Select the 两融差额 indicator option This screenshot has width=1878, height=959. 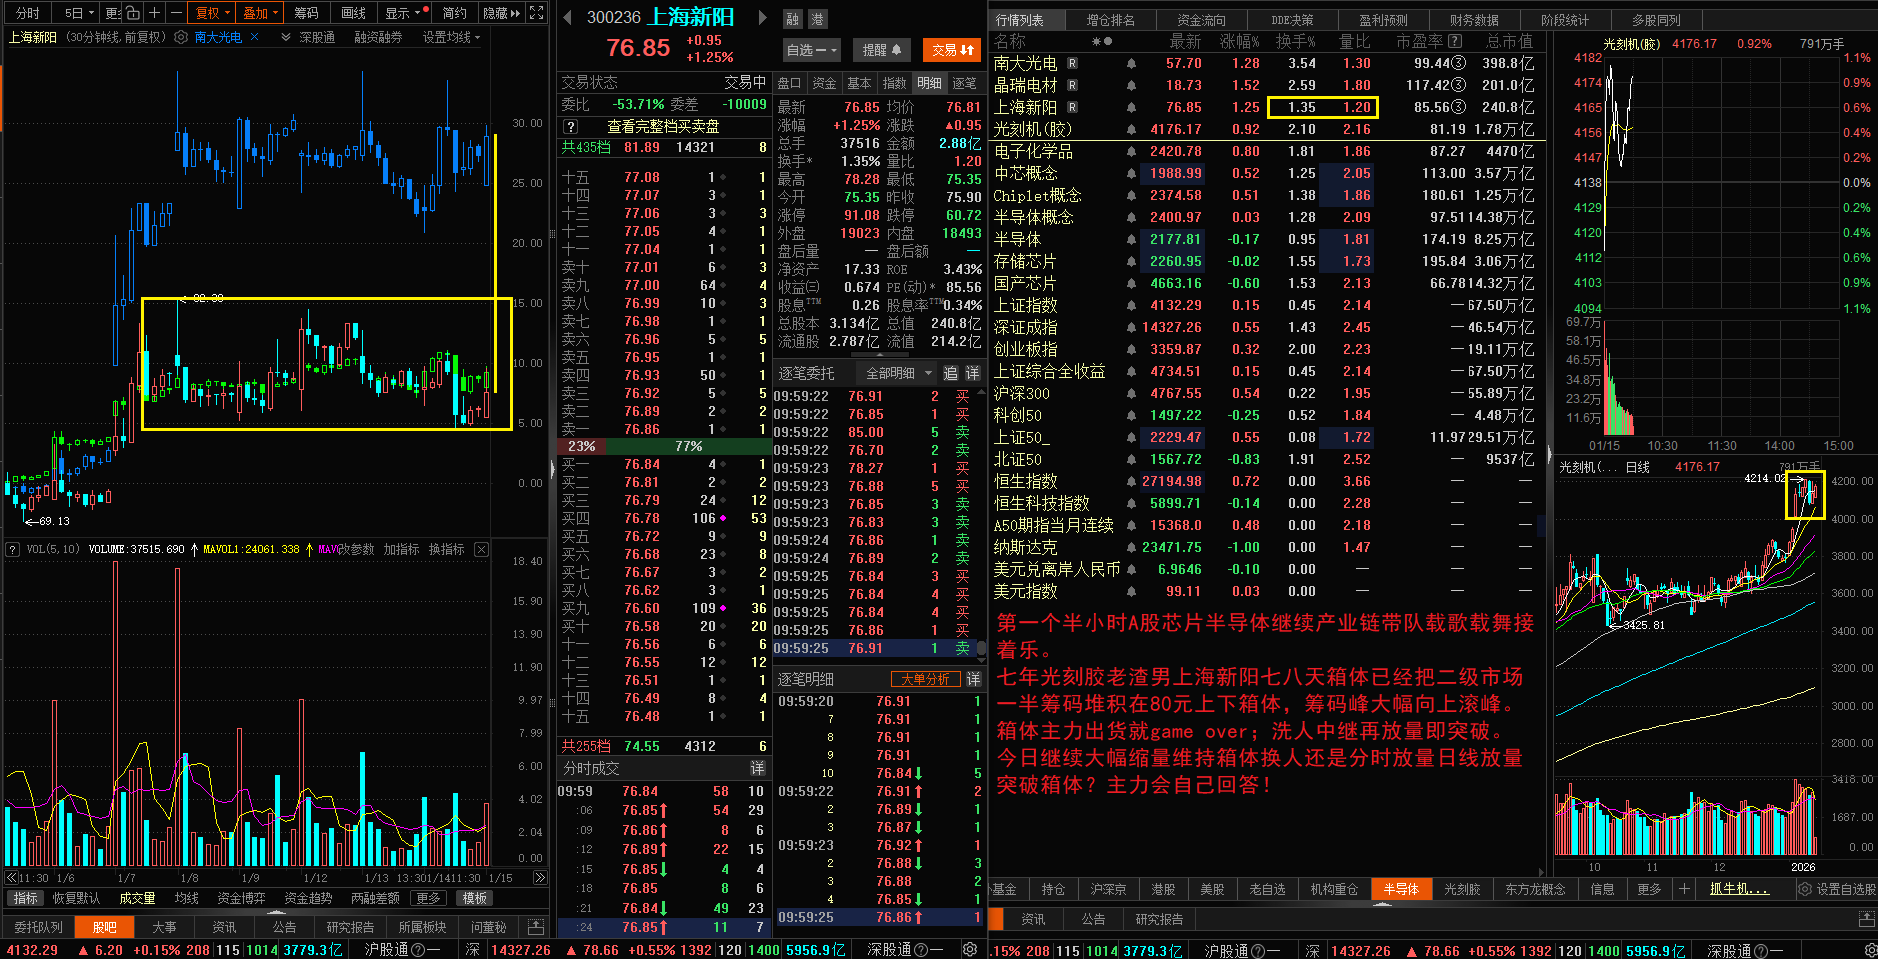(x=375, y=898)
